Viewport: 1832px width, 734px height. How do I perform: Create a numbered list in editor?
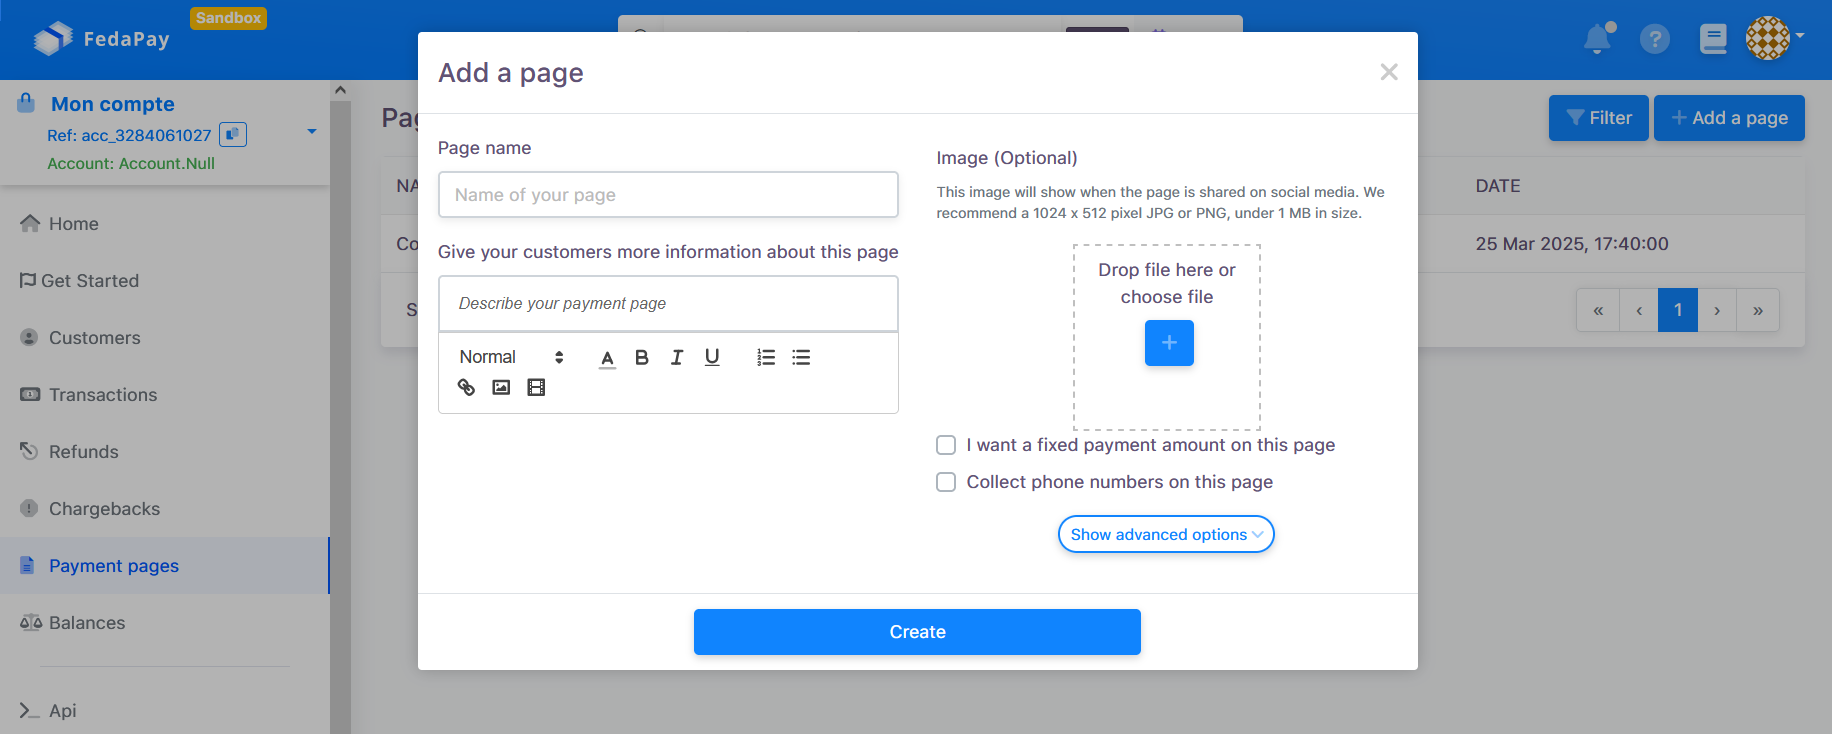click(766, 357)
